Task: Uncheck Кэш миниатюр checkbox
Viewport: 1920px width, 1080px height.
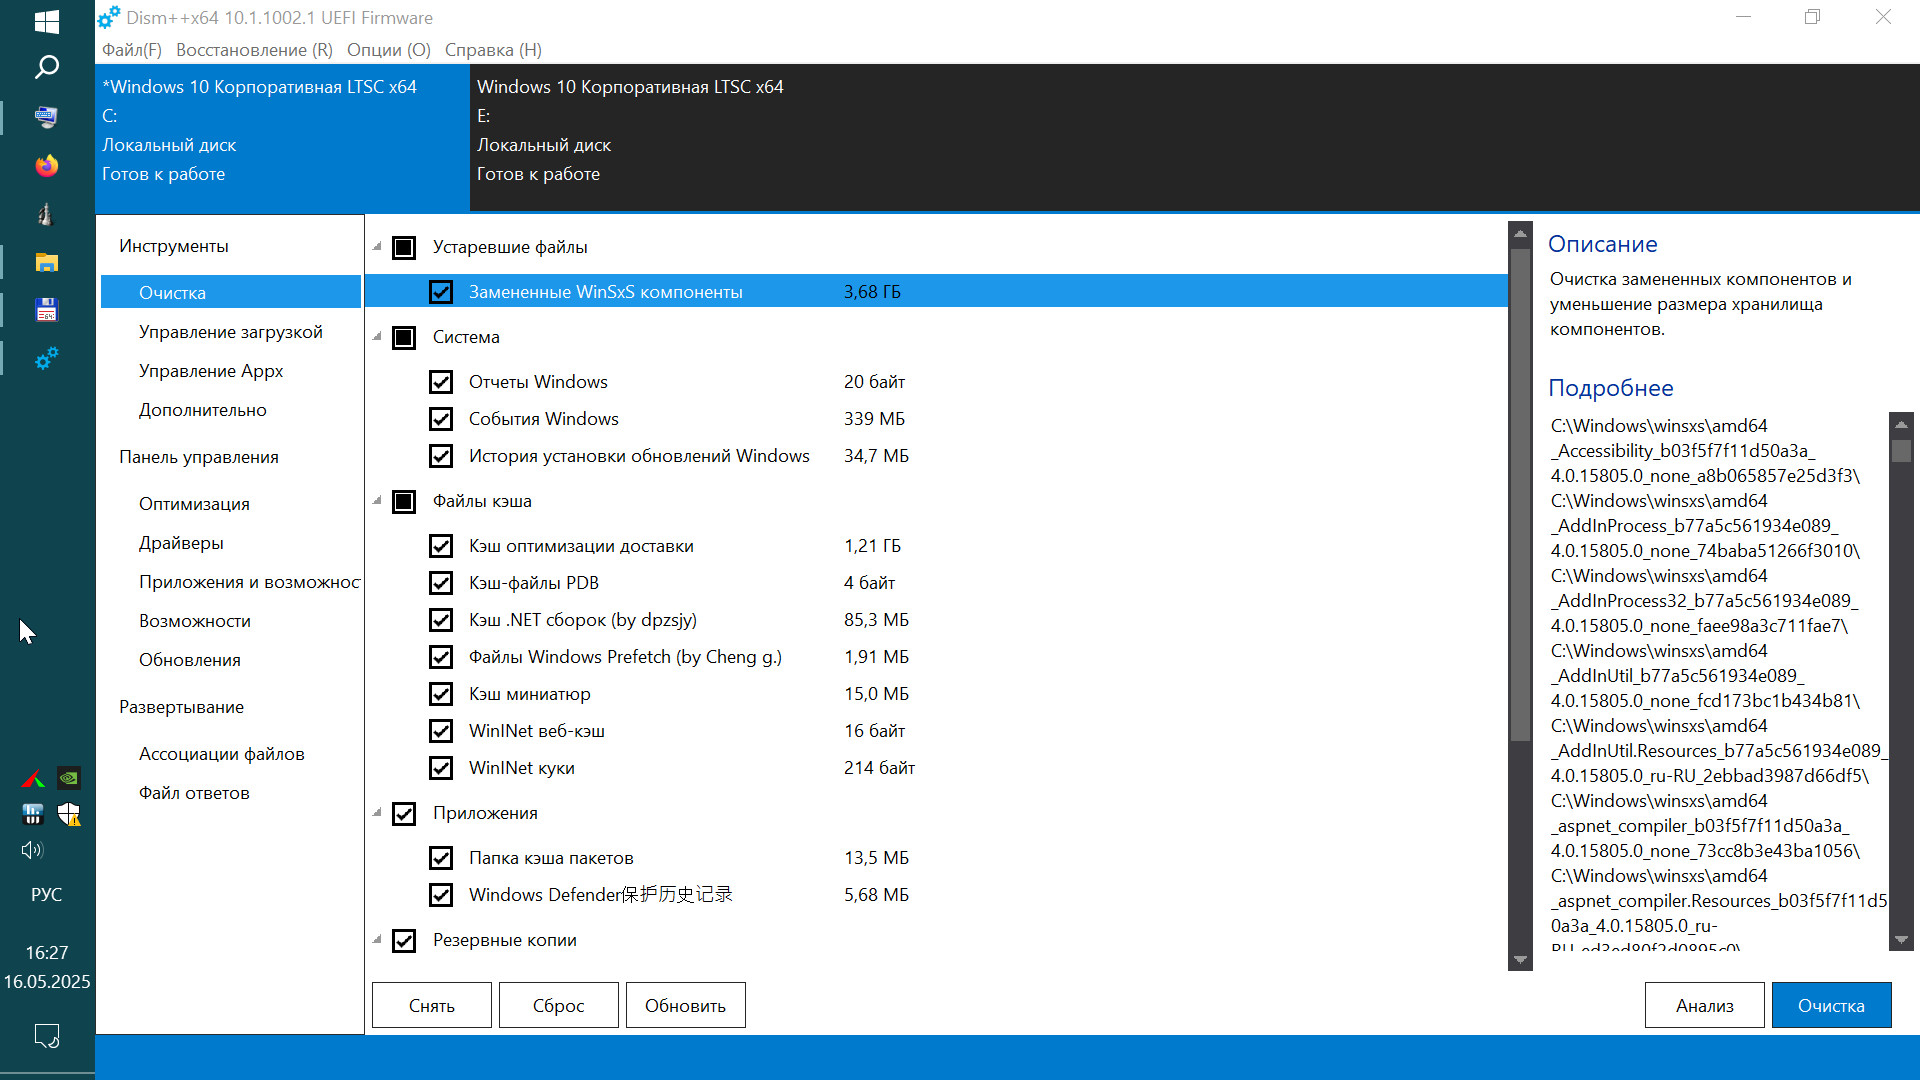Action: tap(441, 694)
